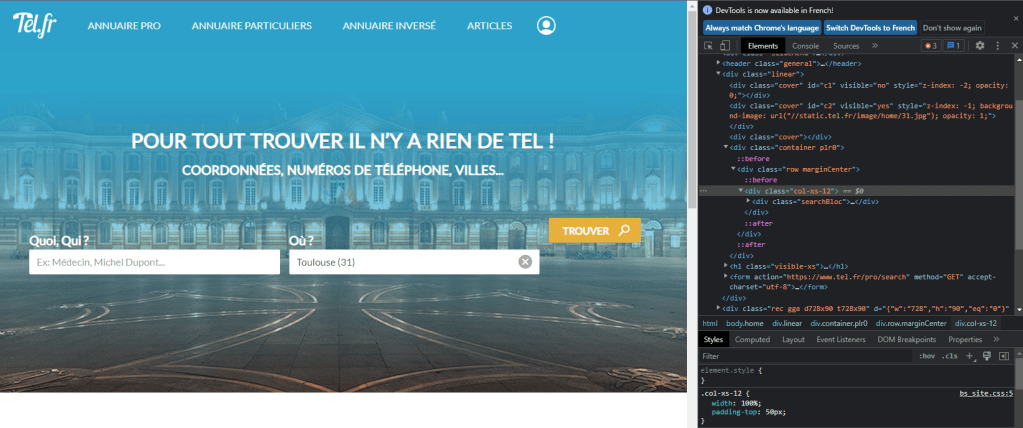1023x428 pixels.
Task: Clear the Toulouse location field
Action: [525, 262]
